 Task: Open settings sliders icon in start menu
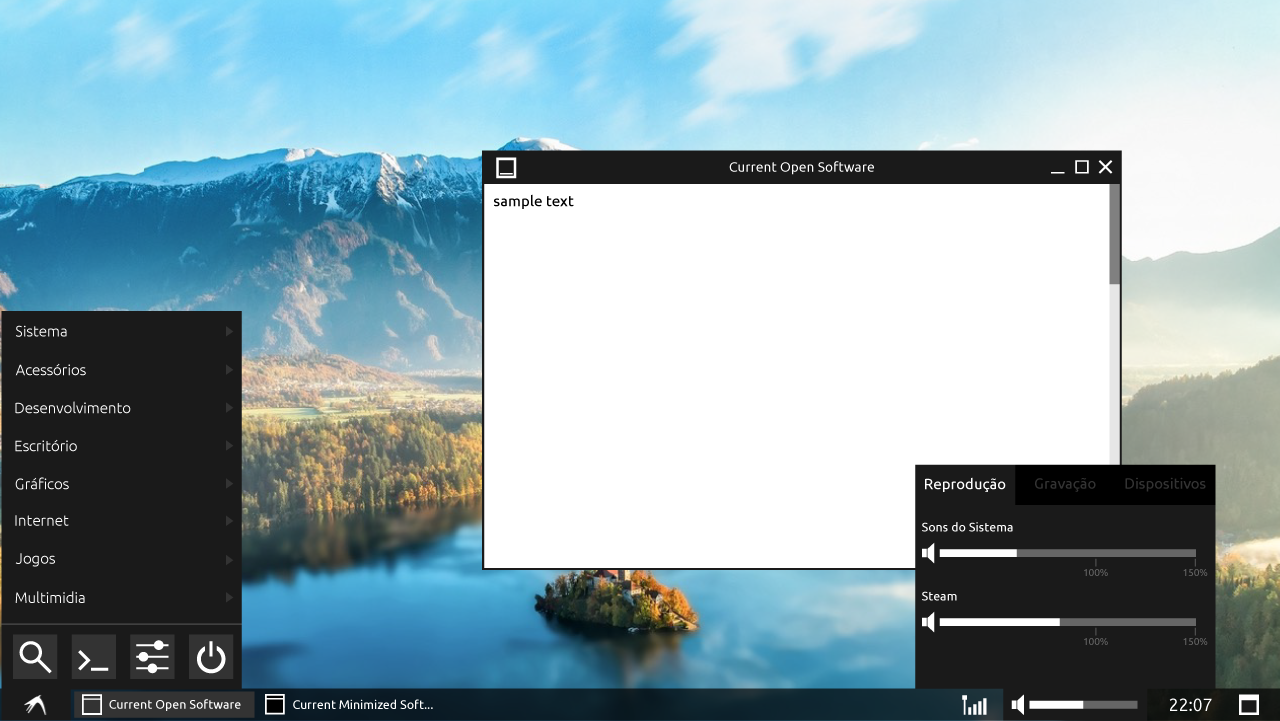click(152, 657)
